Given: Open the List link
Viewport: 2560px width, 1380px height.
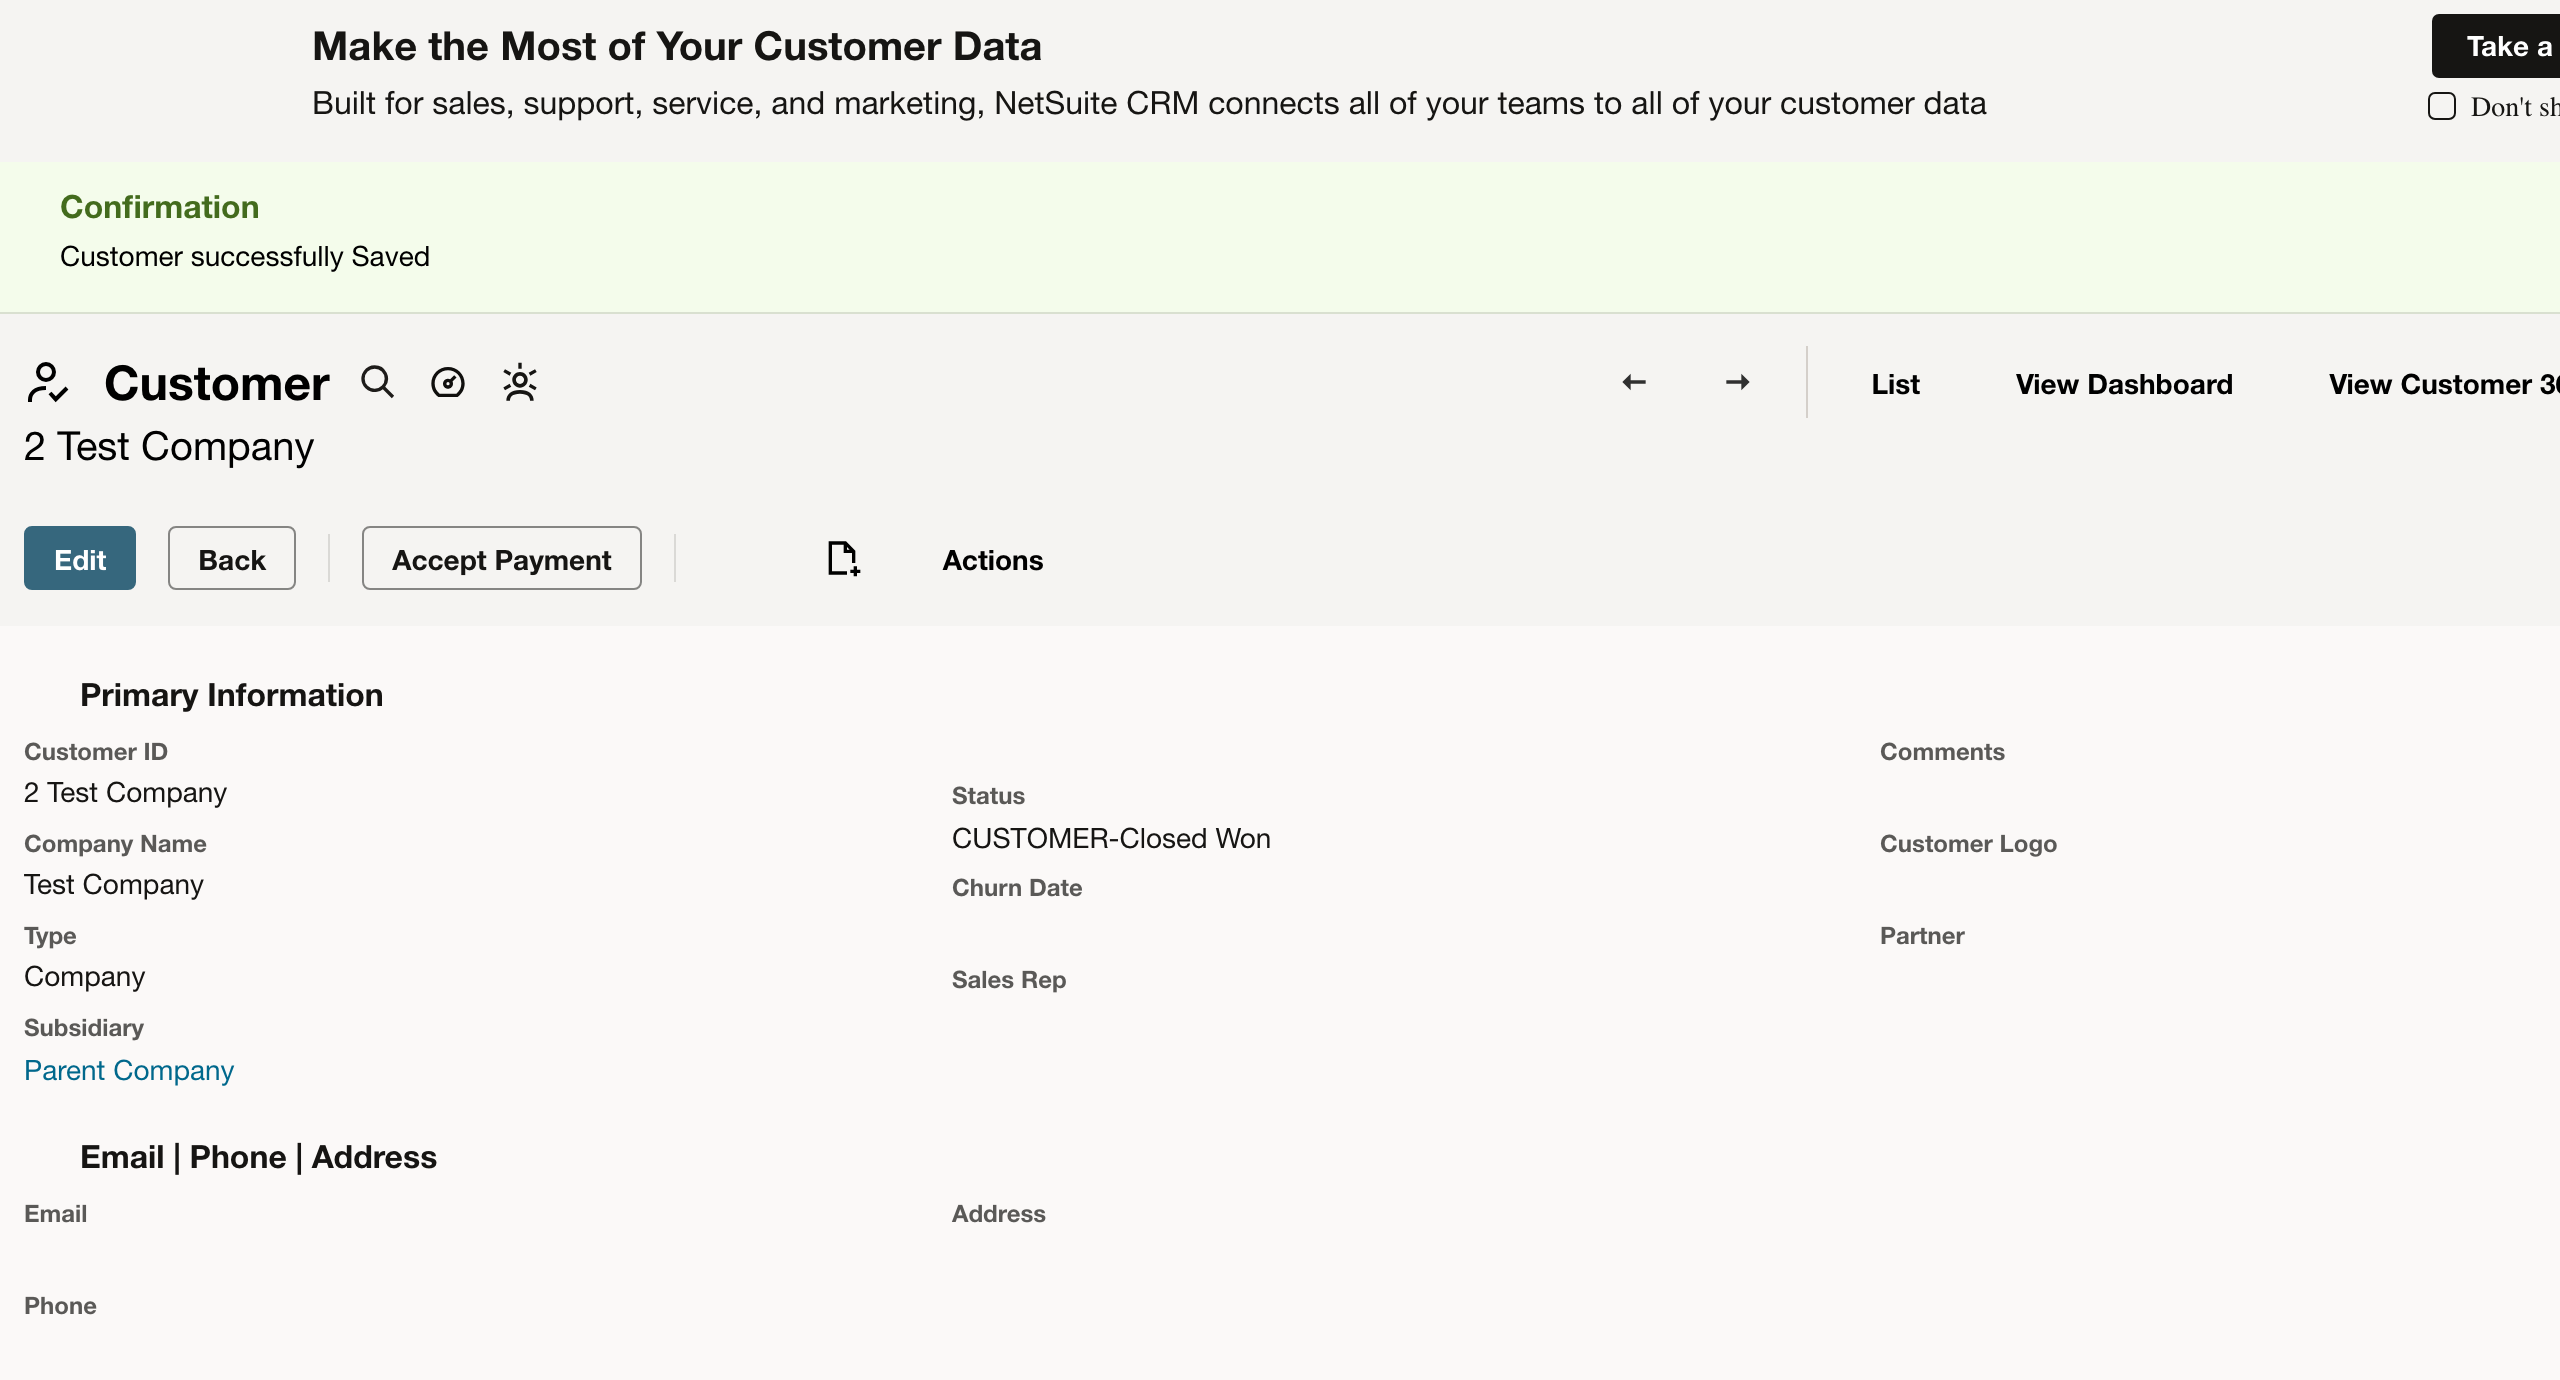Looking at the screenshot, I should point(1895,384).
